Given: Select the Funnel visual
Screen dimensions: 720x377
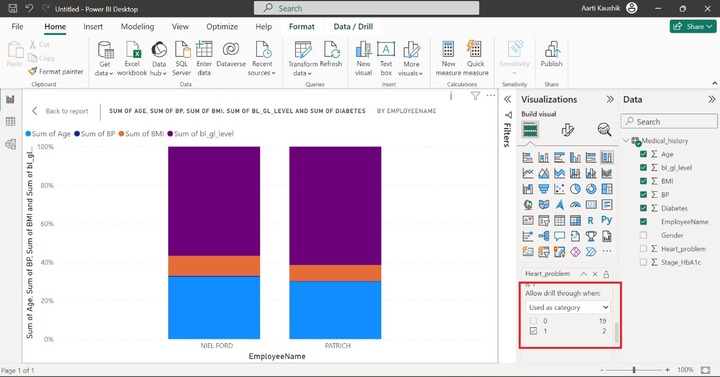Looking at the screenshot, I should pyautogui.click(x=544, y=189).
